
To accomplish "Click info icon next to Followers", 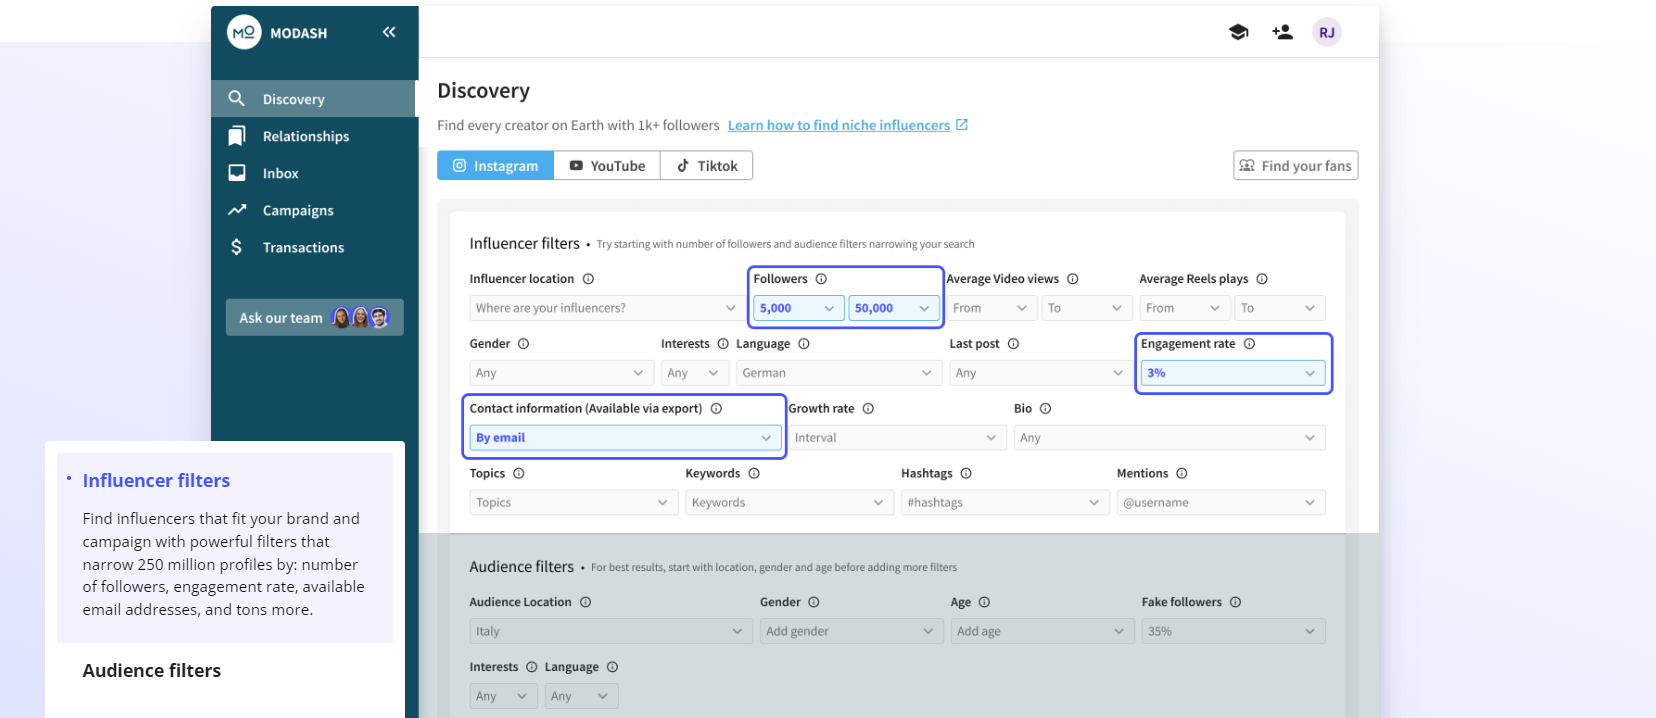I will [821, 279].
